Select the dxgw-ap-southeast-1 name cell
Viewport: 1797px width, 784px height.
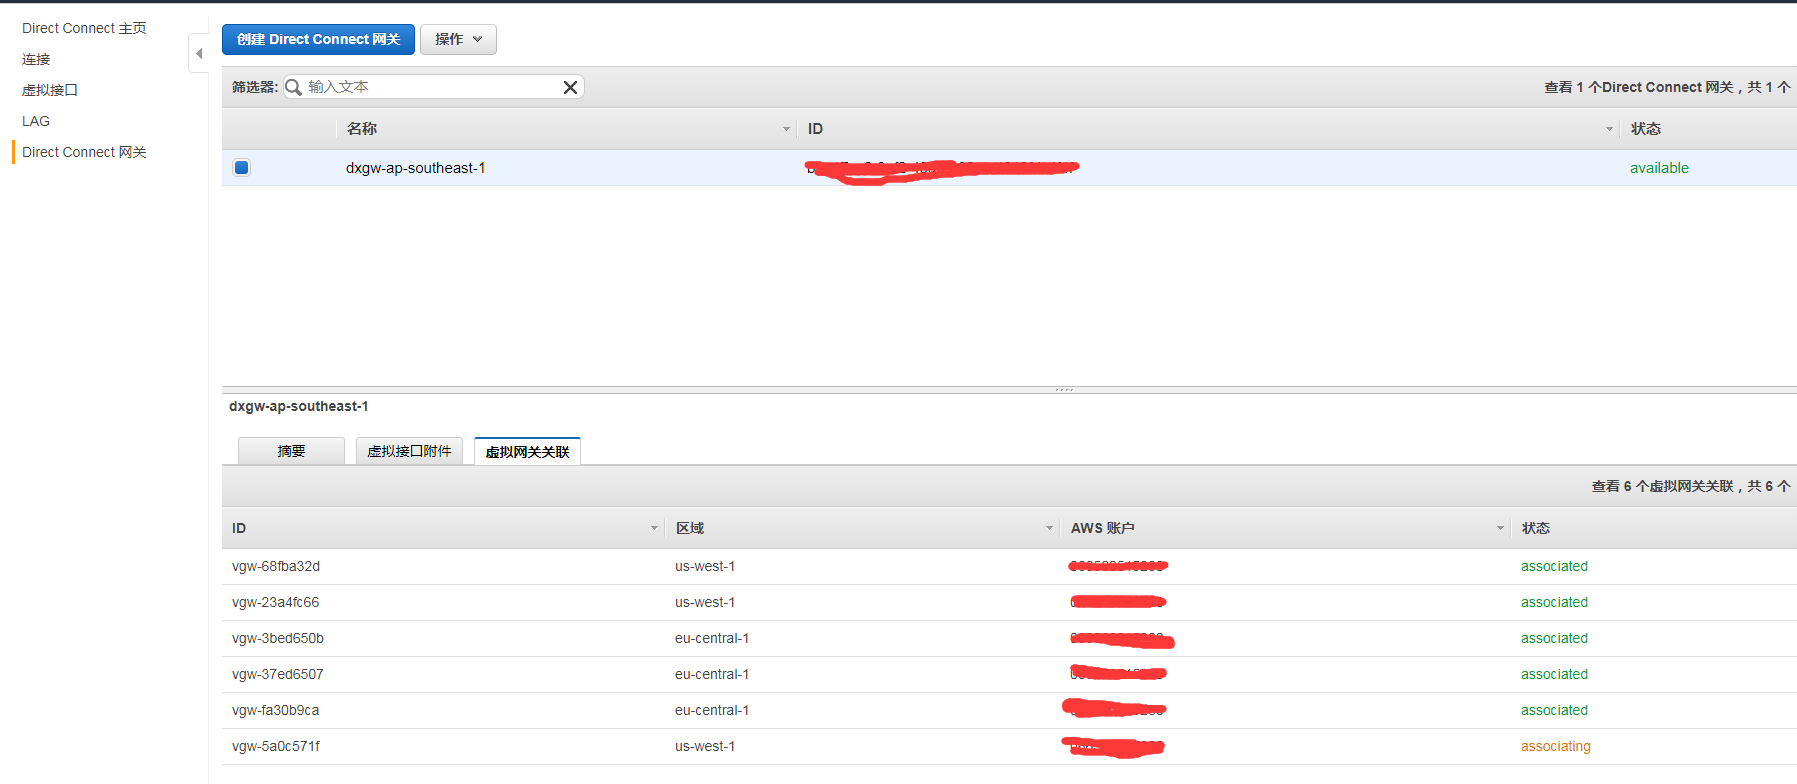click(x=415, y=168)
